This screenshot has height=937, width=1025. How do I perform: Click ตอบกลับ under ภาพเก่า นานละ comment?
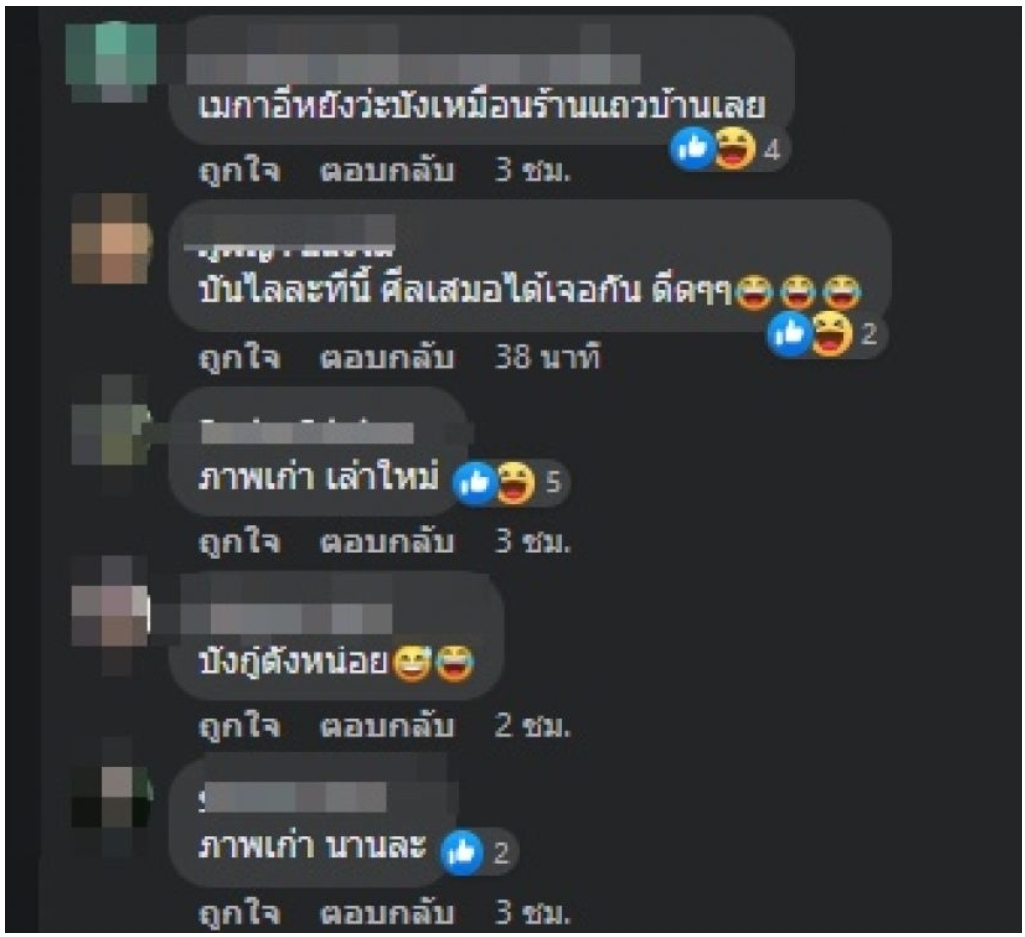pos(387,913)
